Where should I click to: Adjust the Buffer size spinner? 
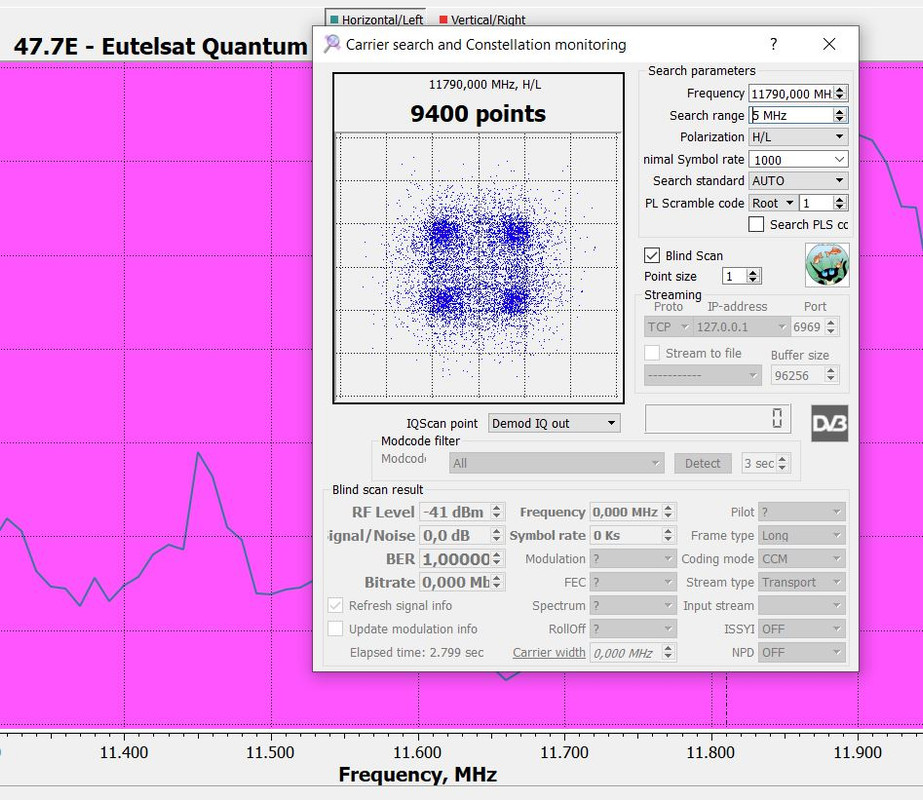[x=831, y=375]
